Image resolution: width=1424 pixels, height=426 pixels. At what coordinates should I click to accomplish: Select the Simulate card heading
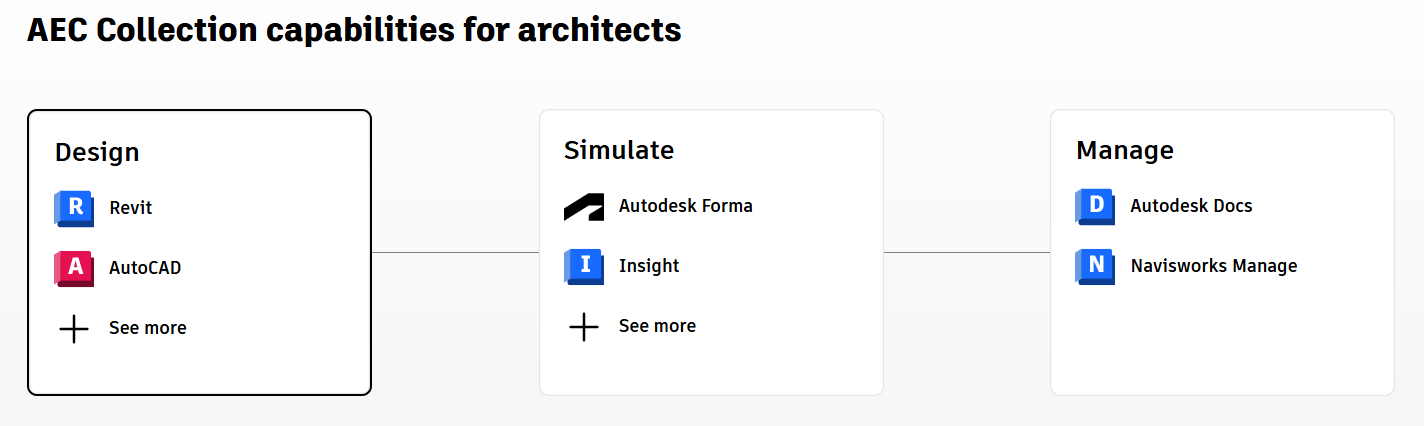(619, 150)
